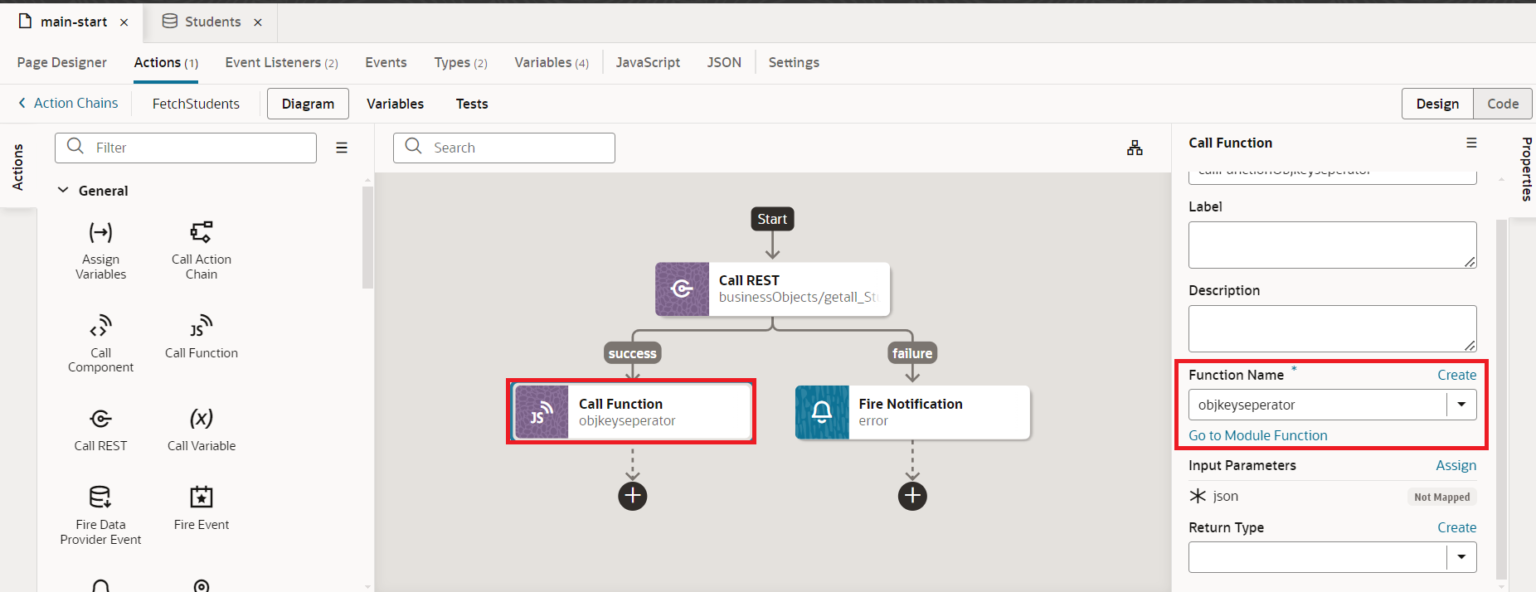Screen dimensions: 1536x592
Task: Collapse the General actions section
Action: tap(63, 191)
